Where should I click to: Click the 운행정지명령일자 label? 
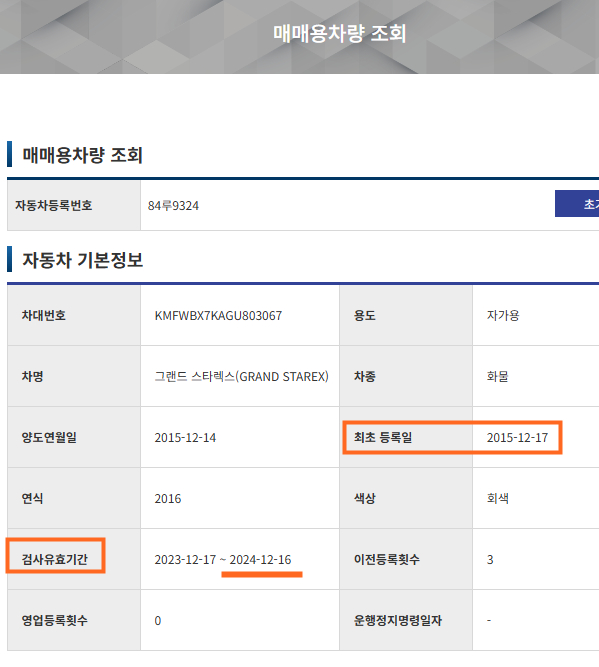(x=398, y=620)
